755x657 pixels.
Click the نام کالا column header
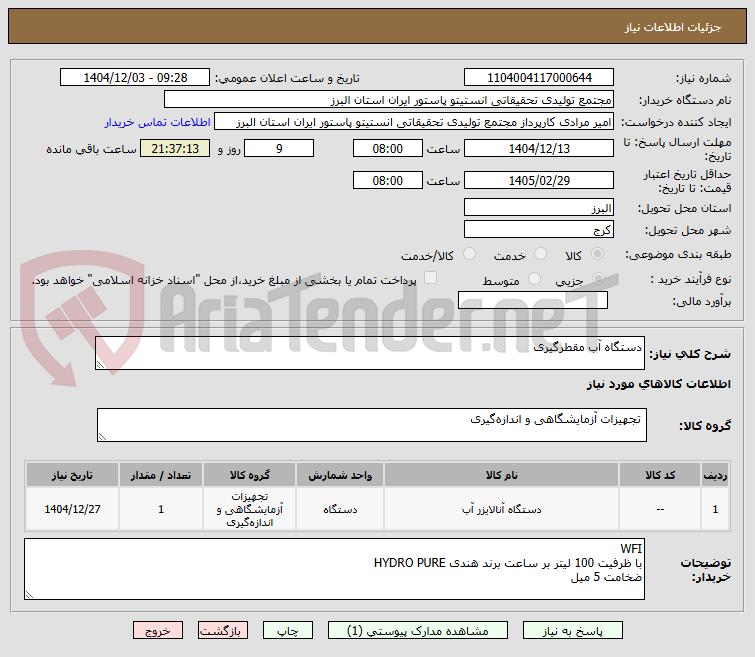click(x=501, y=475)
